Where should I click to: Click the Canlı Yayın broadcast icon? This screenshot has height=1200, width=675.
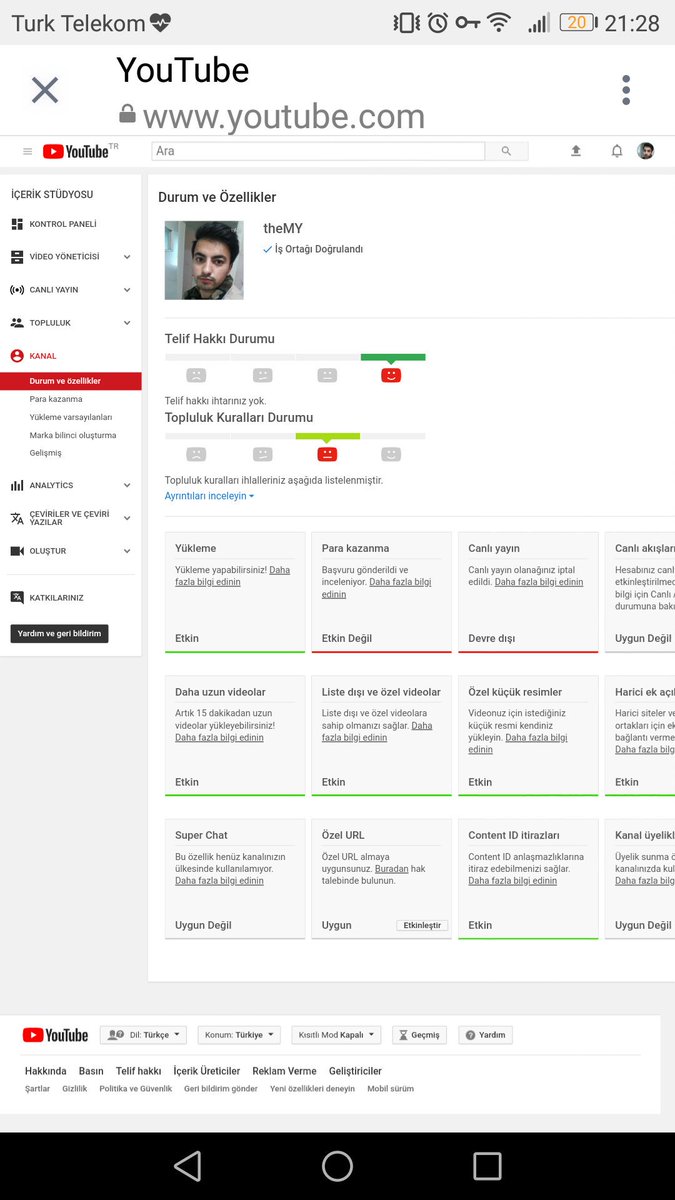click(x=17, y=290)
